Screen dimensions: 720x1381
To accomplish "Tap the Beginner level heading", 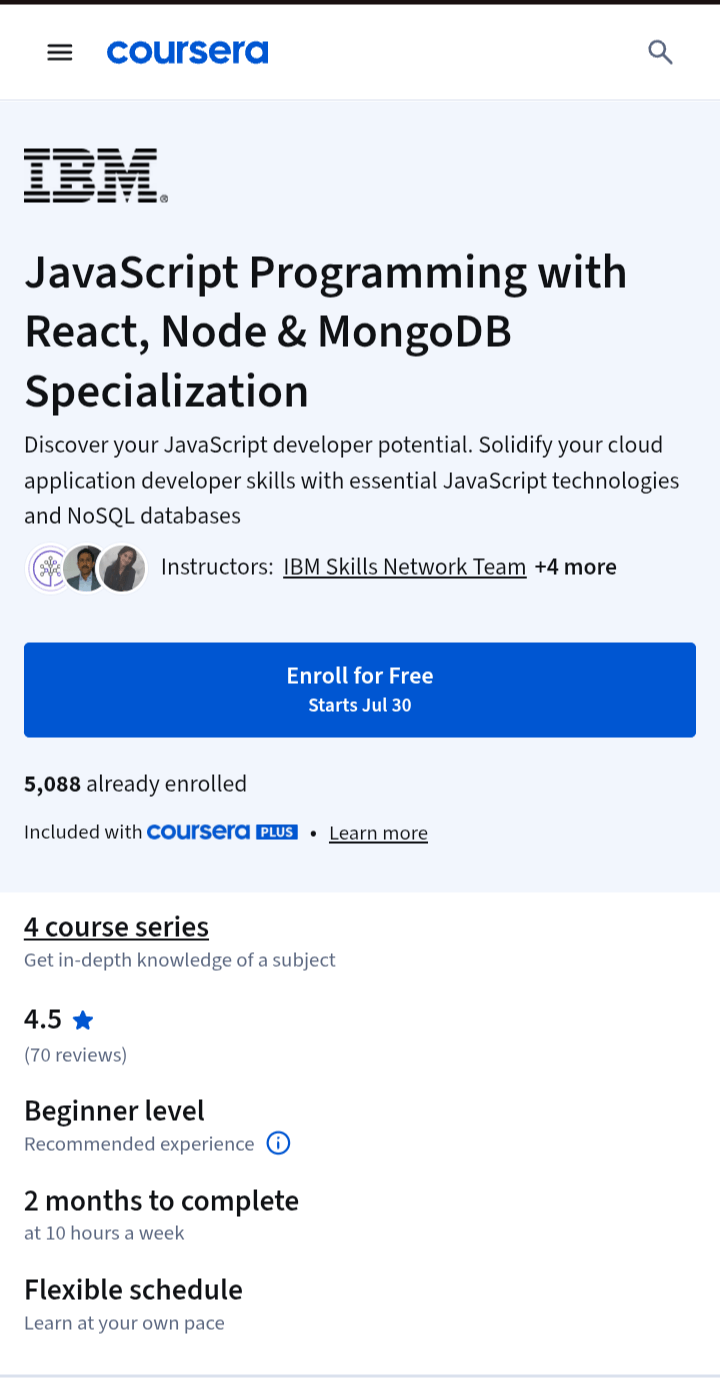I will click(114, 1111).
